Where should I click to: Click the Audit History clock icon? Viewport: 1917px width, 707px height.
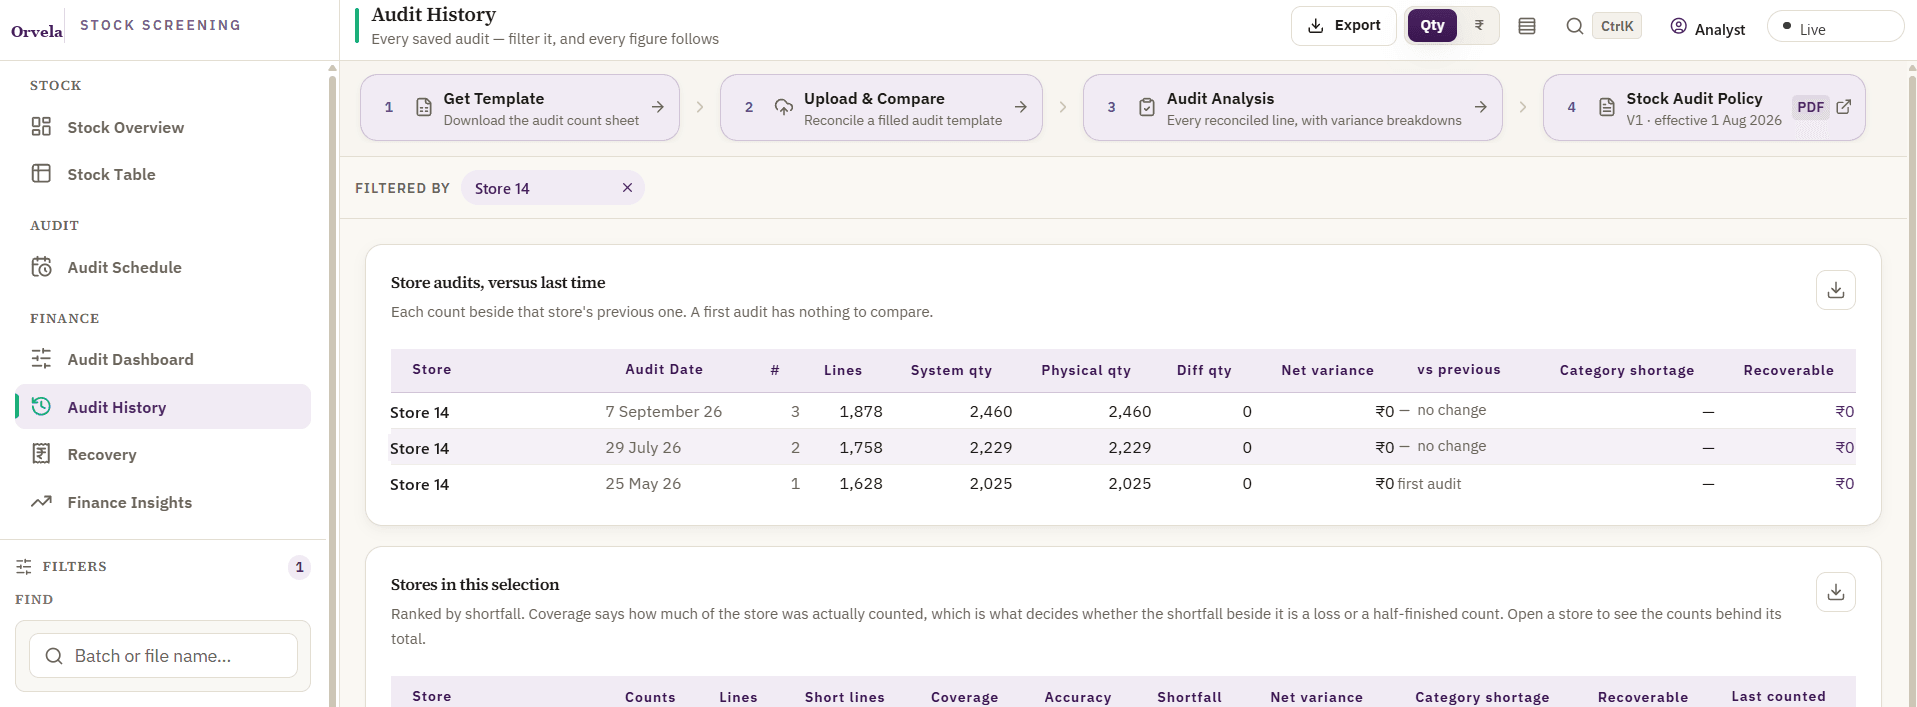(41, 407)
